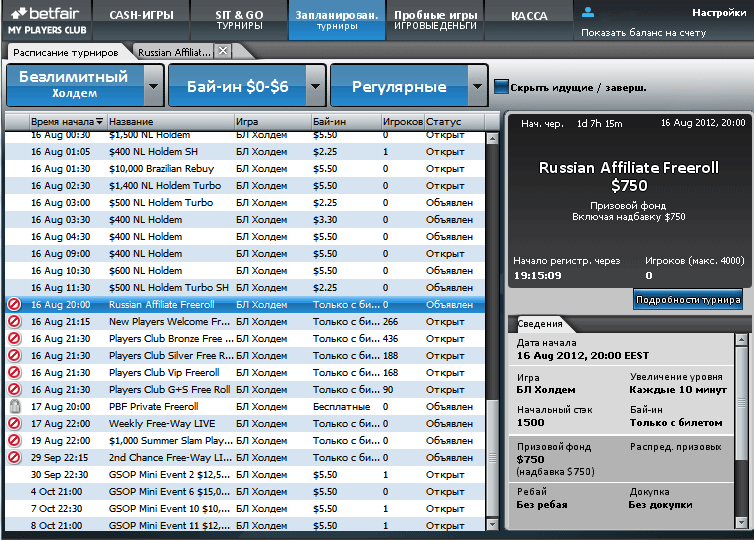Click the restricted icon for Players Club Vip Freeroll
Image resolution: width=754 pixels, height=540 pixels.
point(14,372)
